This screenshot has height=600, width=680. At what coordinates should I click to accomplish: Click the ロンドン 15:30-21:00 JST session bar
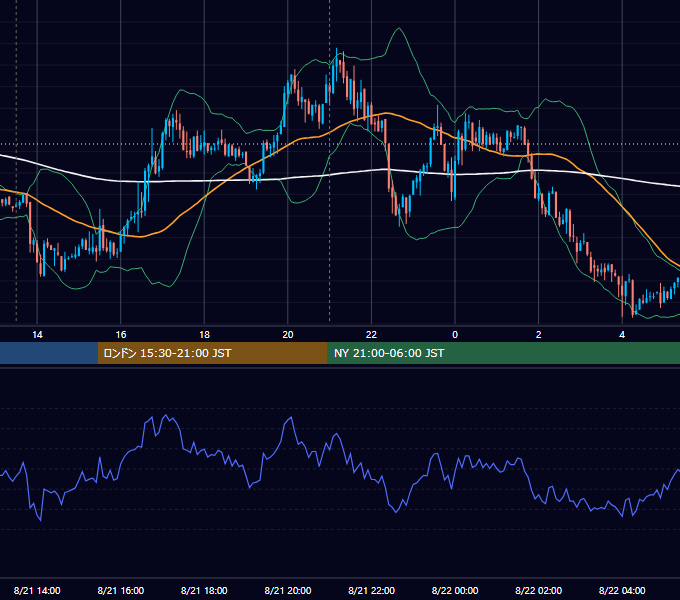tap(212, 353)
